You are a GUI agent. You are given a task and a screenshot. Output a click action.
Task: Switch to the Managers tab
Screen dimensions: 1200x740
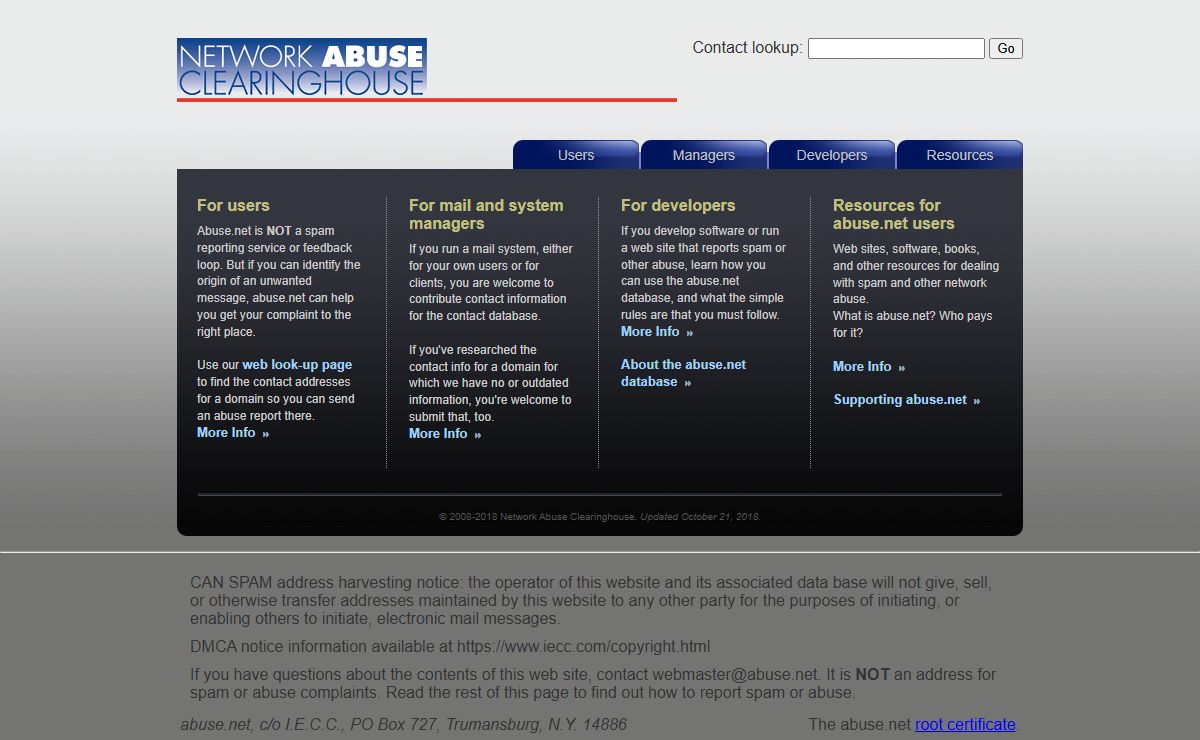click(704, 155)
